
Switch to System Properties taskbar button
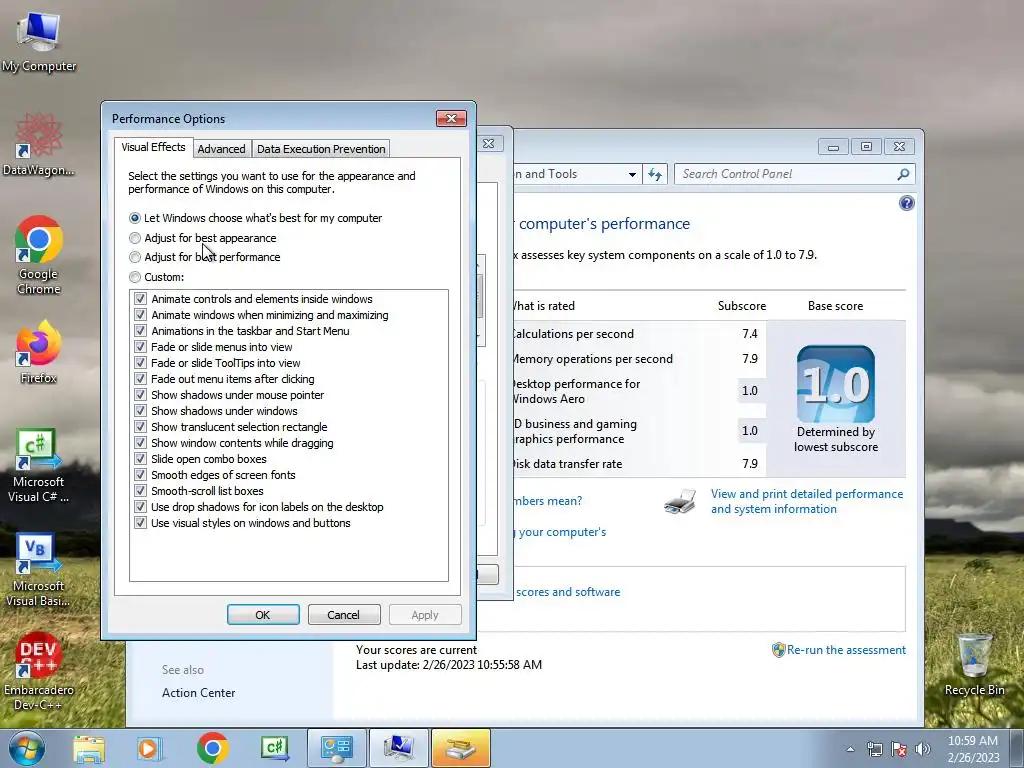[398, 748]
